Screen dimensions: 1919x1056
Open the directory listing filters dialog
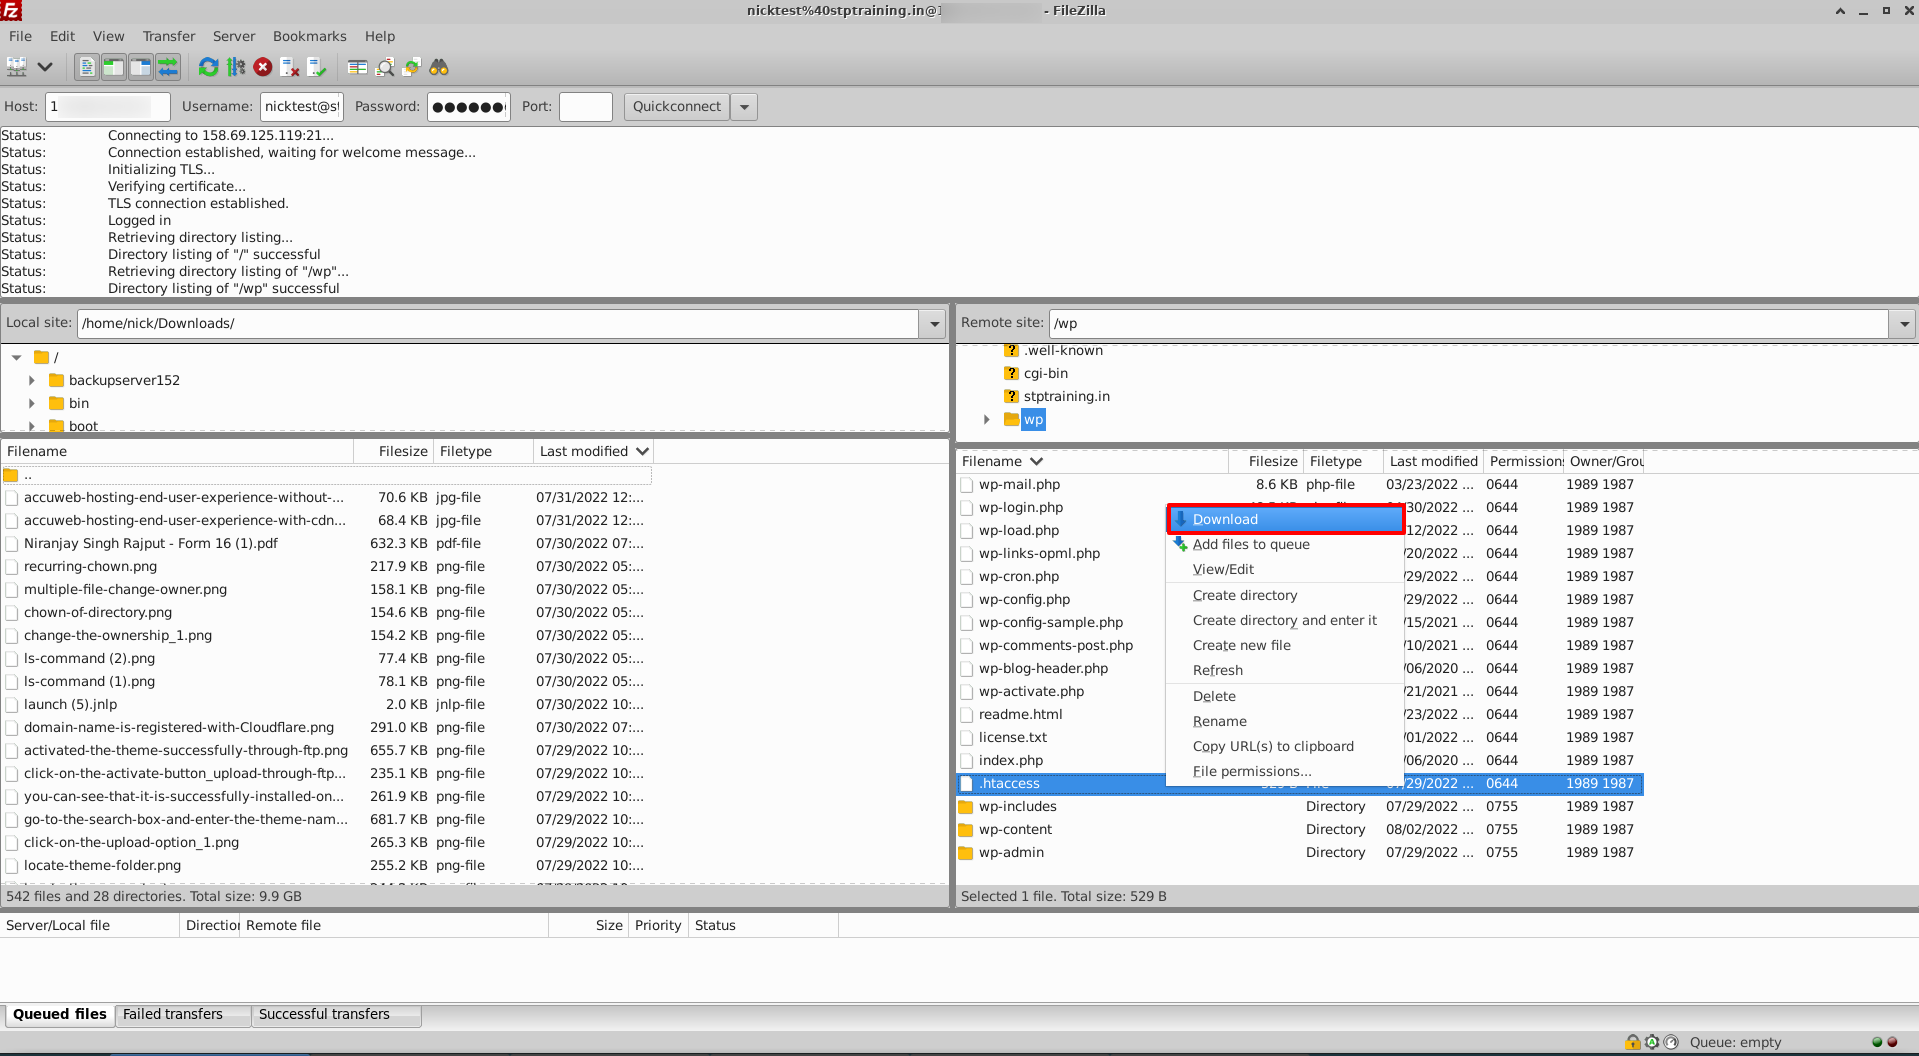pyautogui.click(x=357, y=67)
